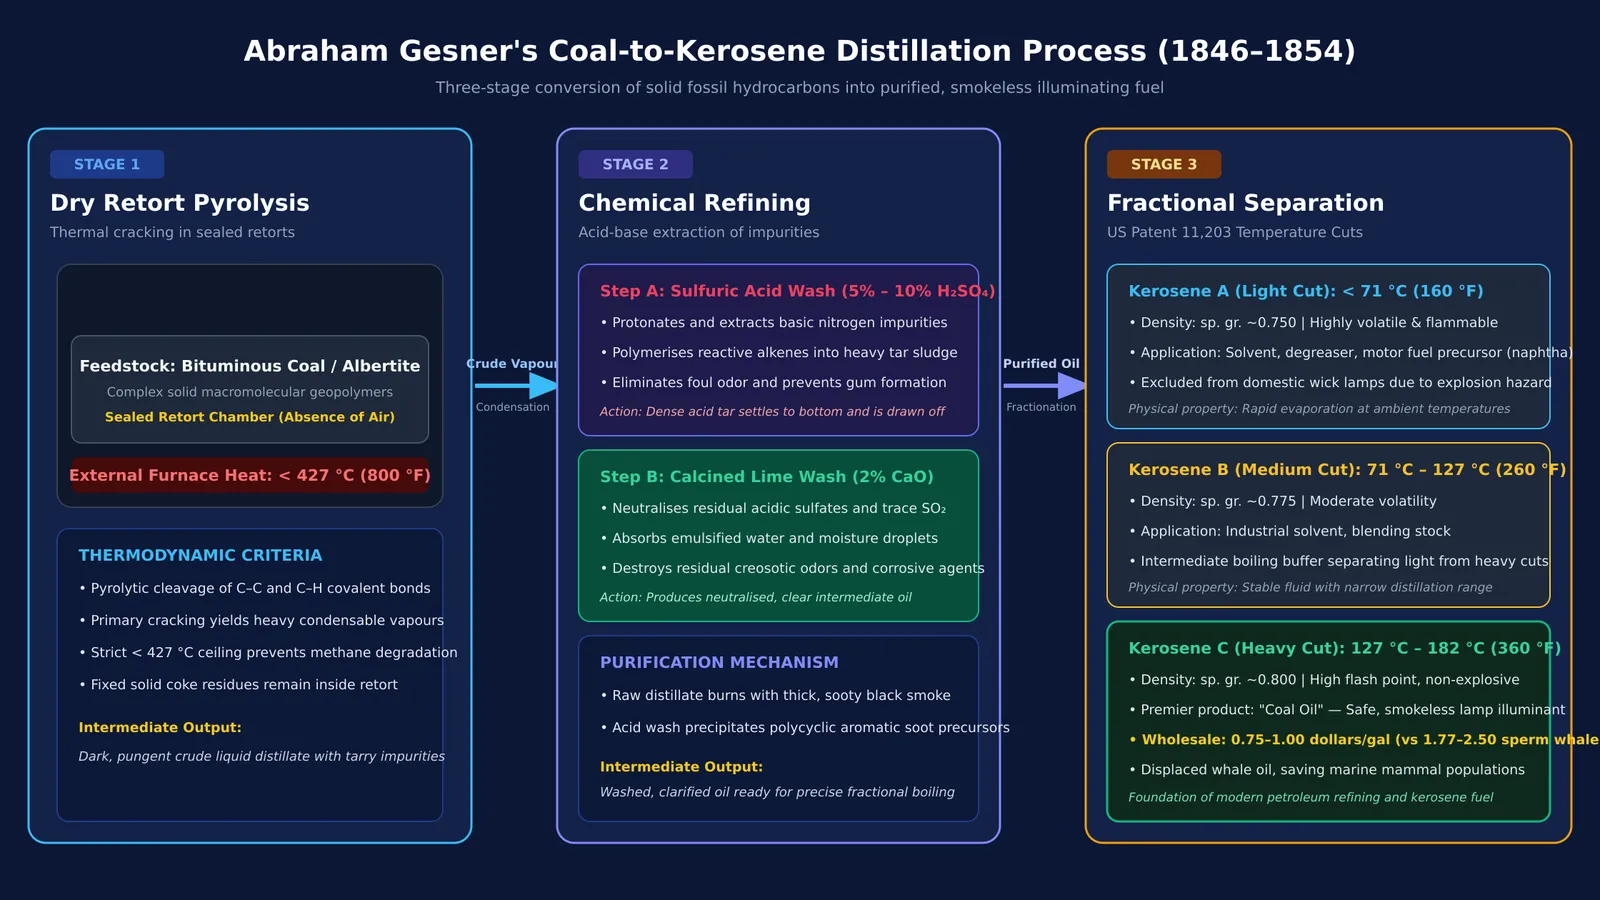Image resolution: width=1600 pixels, height=900 pixels.
Task: Click the STAGE 1 badge
Action: 107,164
